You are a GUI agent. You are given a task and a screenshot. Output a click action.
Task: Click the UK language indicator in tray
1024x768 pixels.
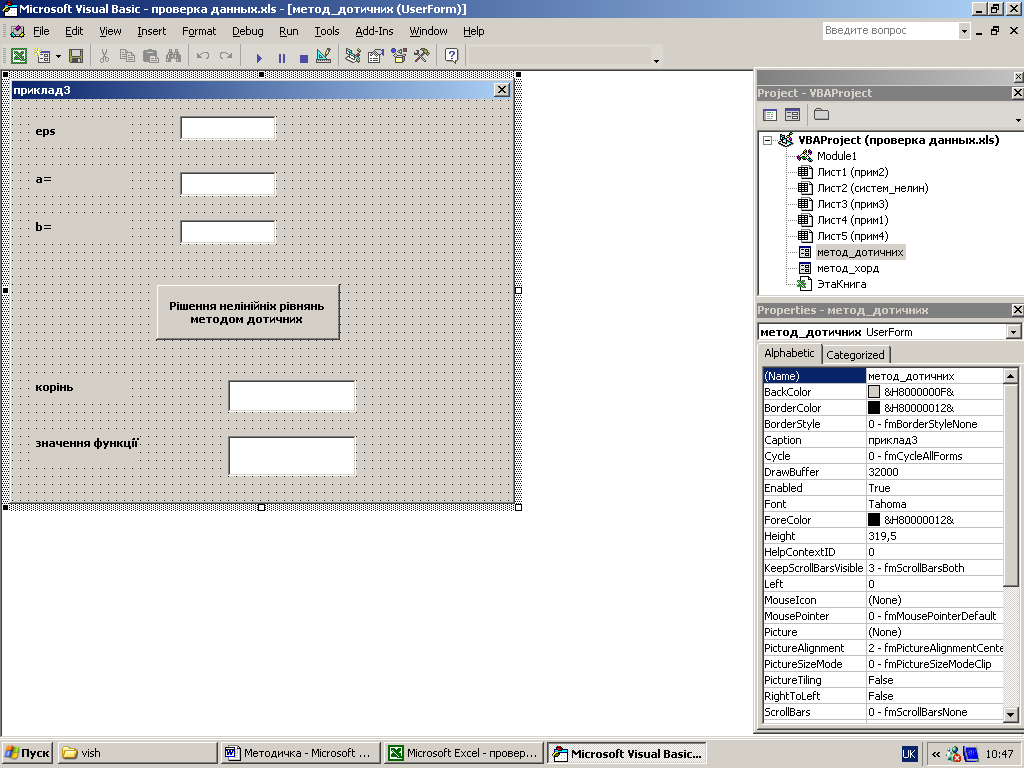[908, 754]
